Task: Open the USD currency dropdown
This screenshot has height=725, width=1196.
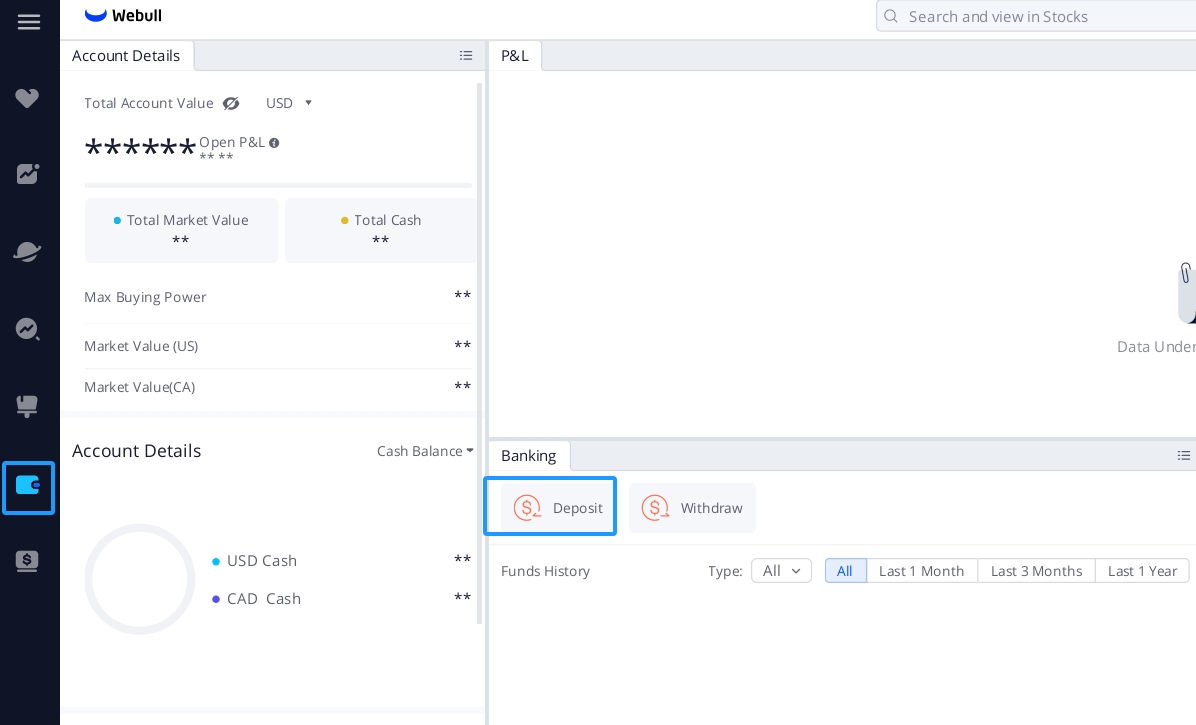Action: 288,103
